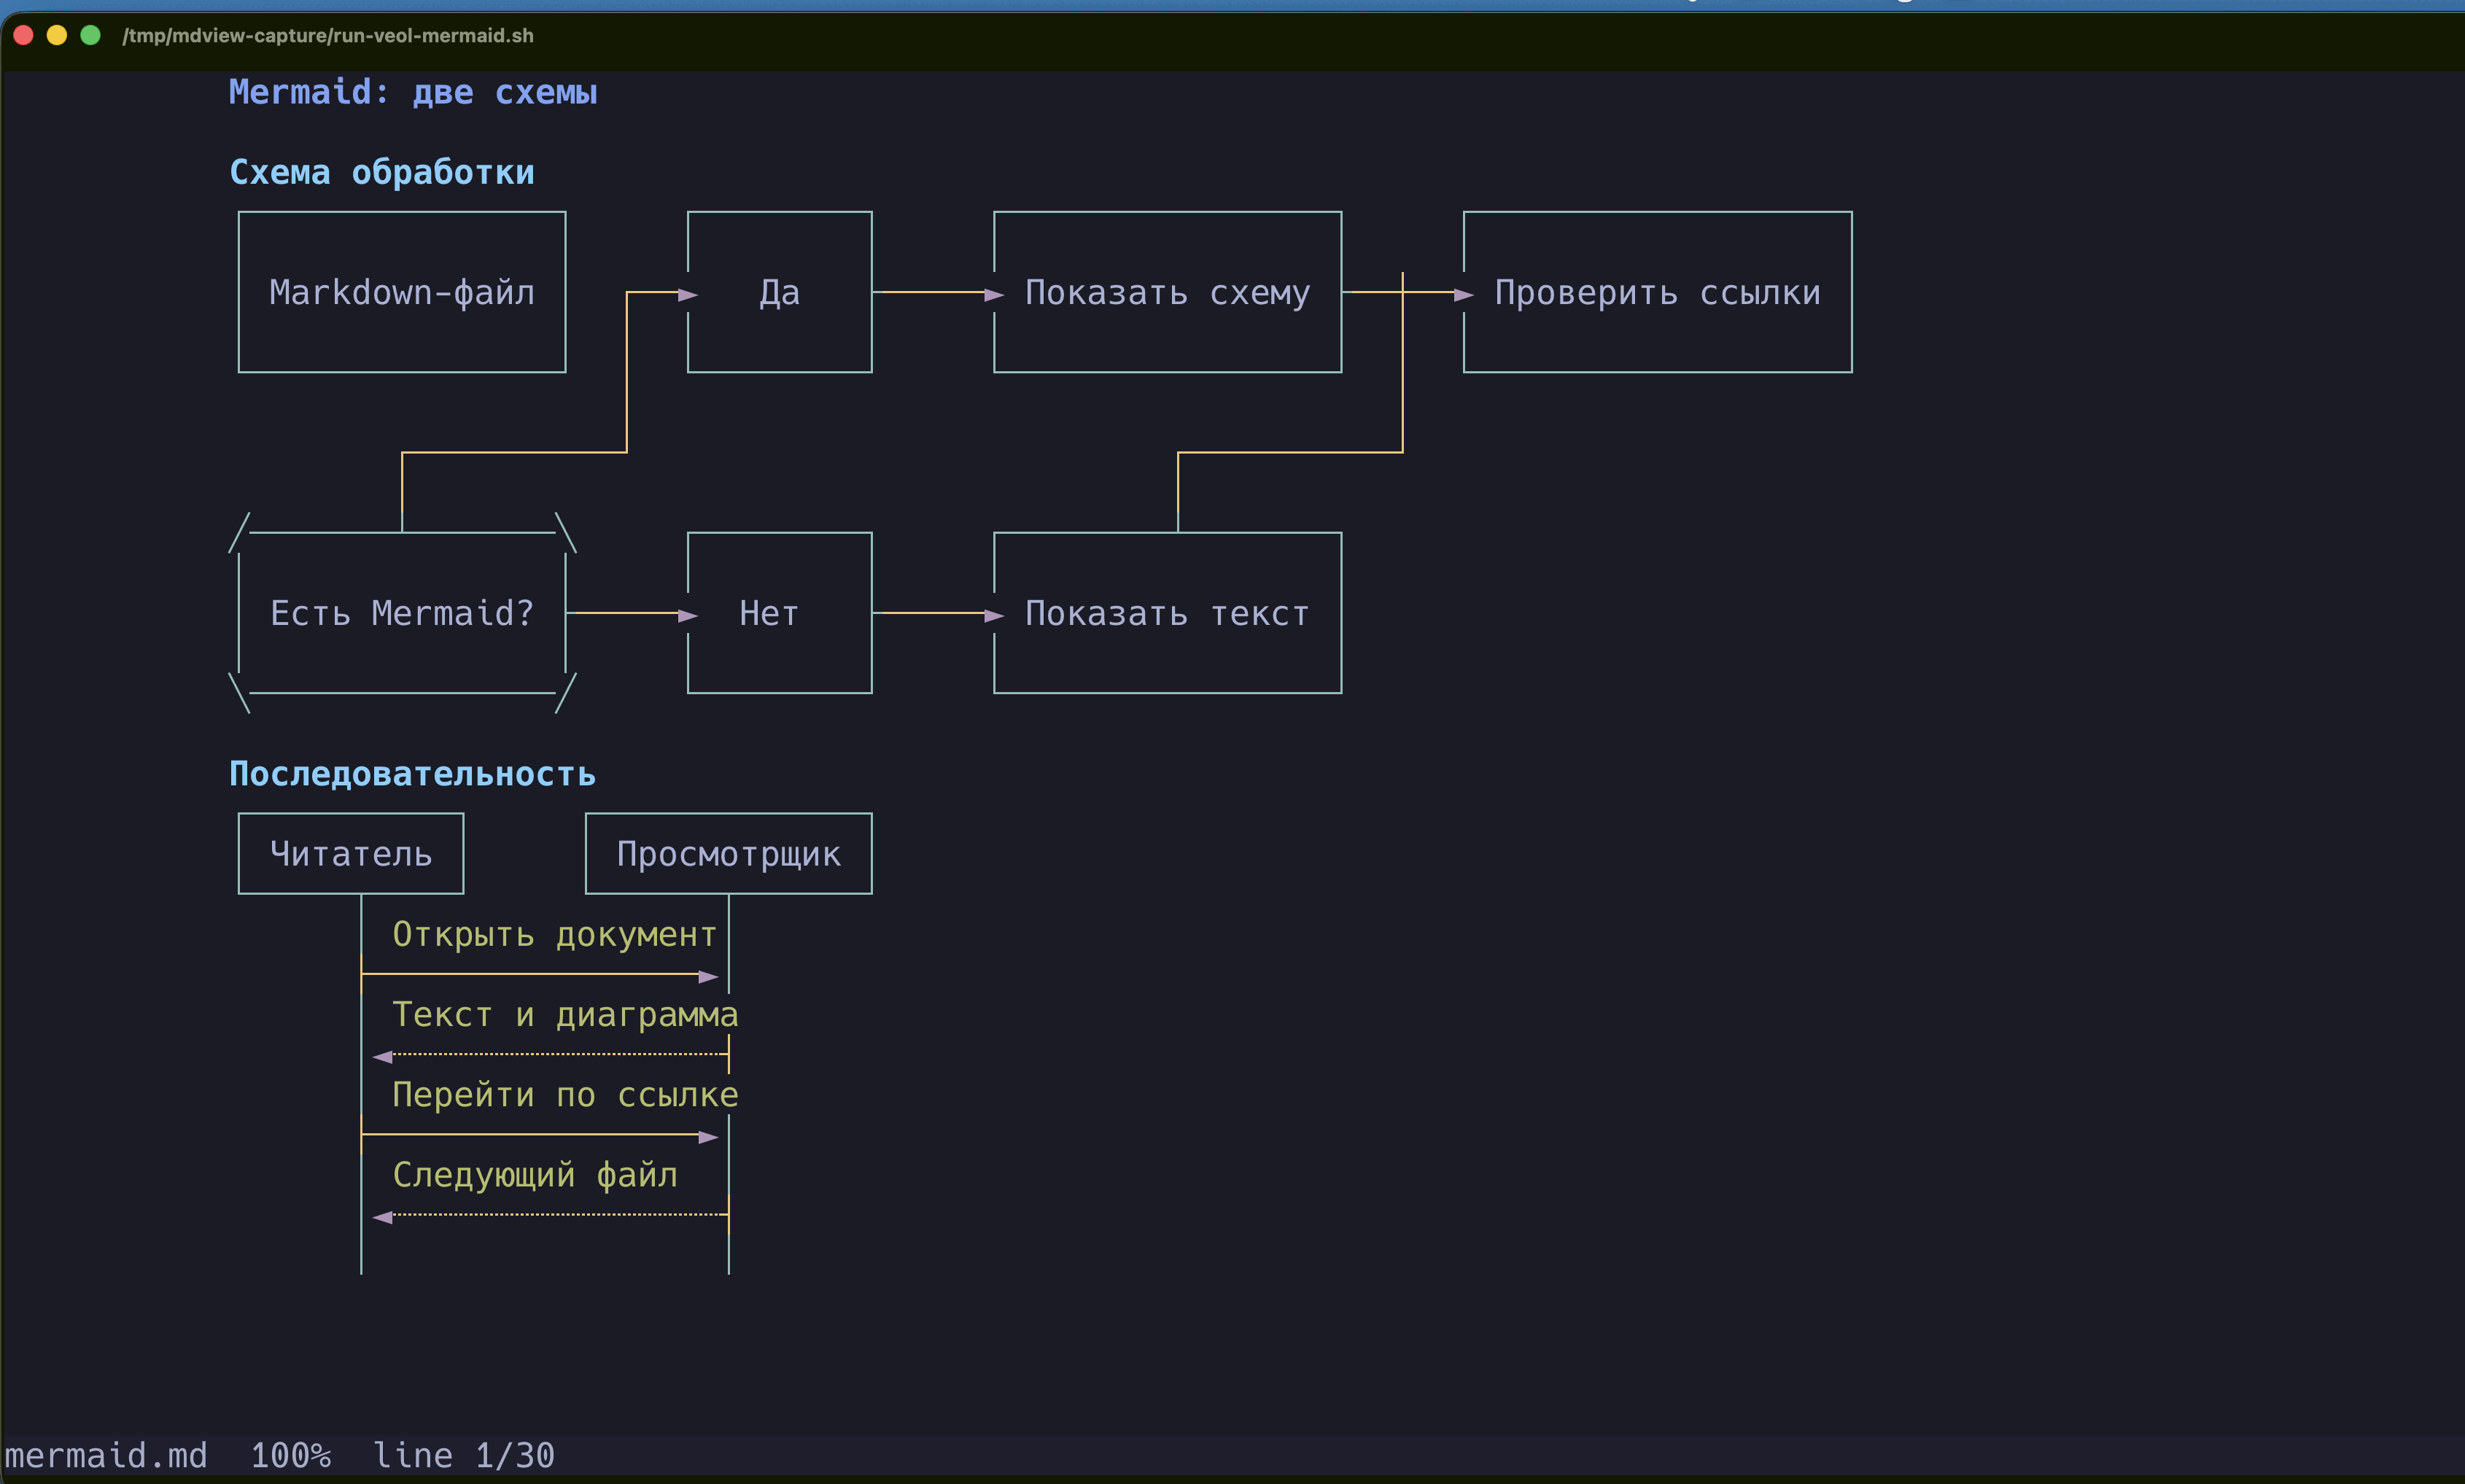Click the 'Последовательность' subheading
The image size is (2465, 1484).
click(412, 774)
